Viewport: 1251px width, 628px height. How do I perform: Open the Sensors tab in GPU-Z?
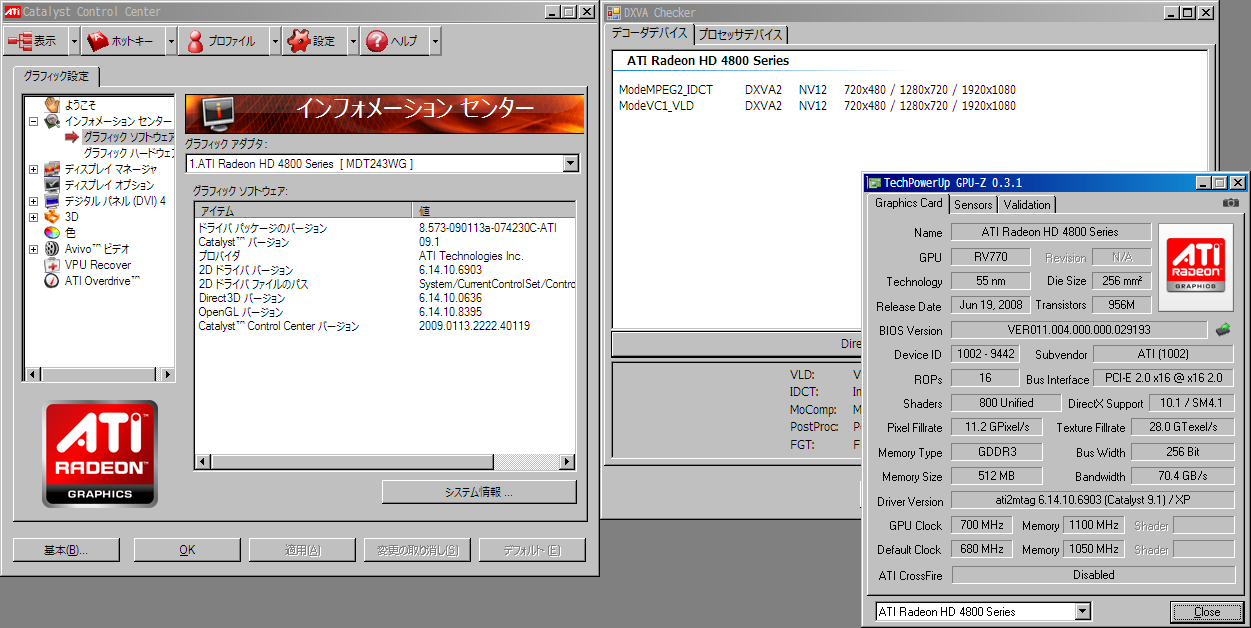(973, 205)
